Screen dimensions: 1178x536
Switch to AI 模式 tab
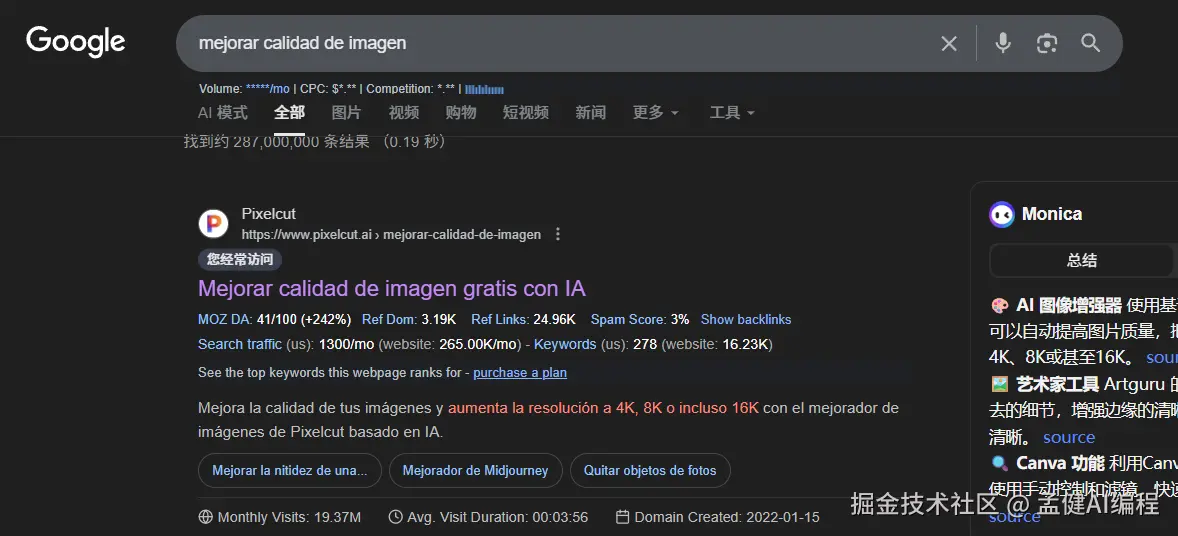(x=222, y=113)
